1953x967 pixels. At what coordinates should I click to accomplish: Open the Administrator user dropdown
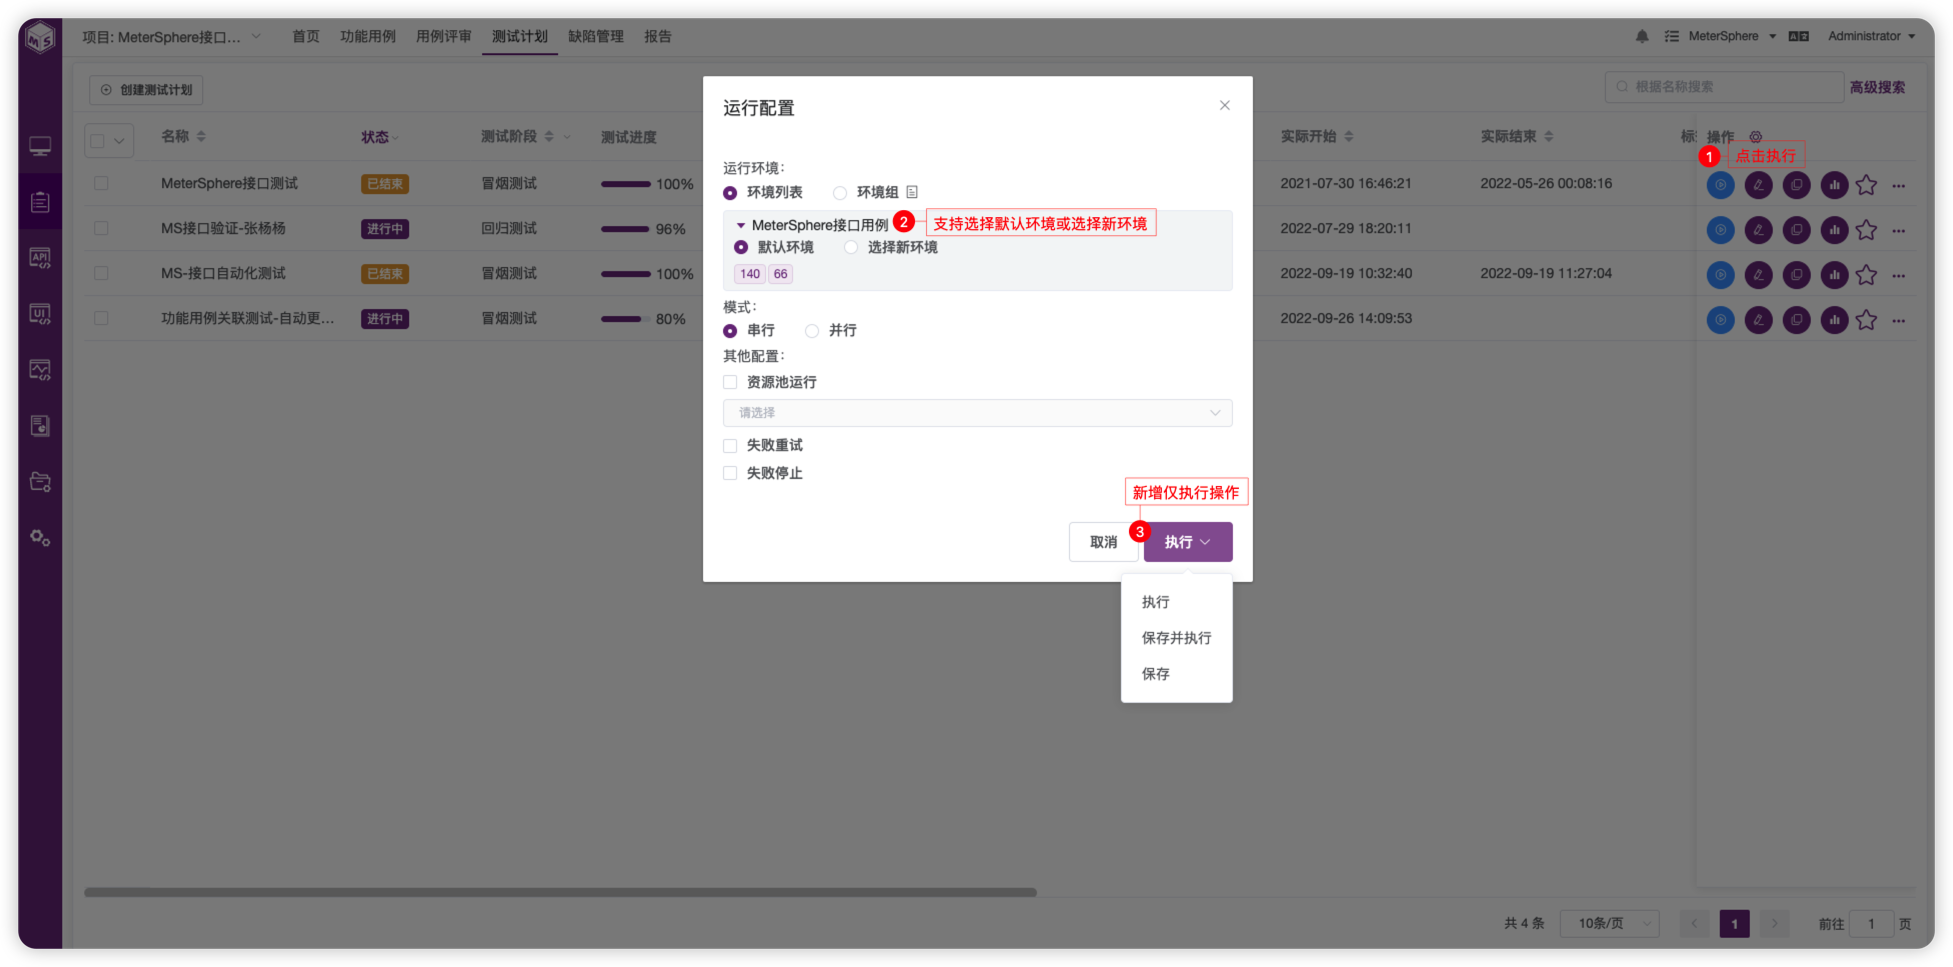(x=1871, y=36)
